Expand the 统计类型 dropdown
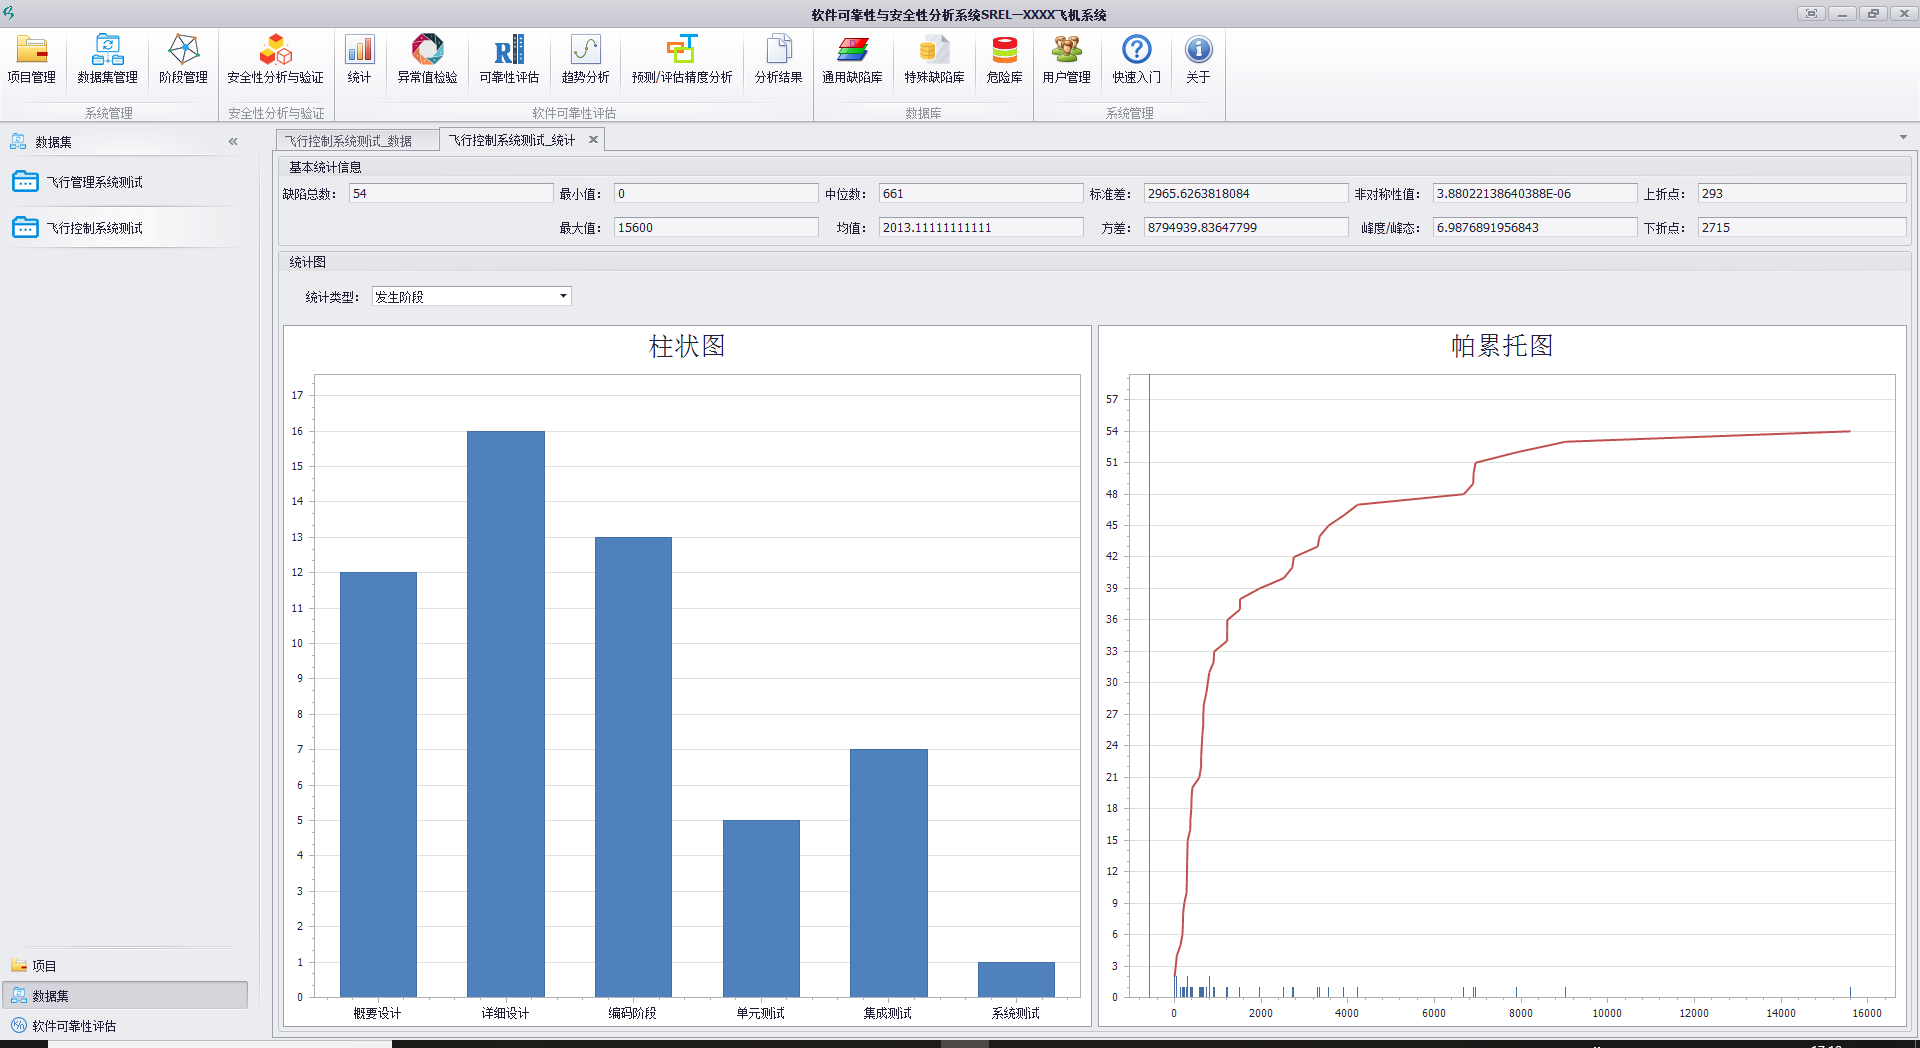Image resolution: width=1920 pixels, height=1048 pixels. point(563,296)
